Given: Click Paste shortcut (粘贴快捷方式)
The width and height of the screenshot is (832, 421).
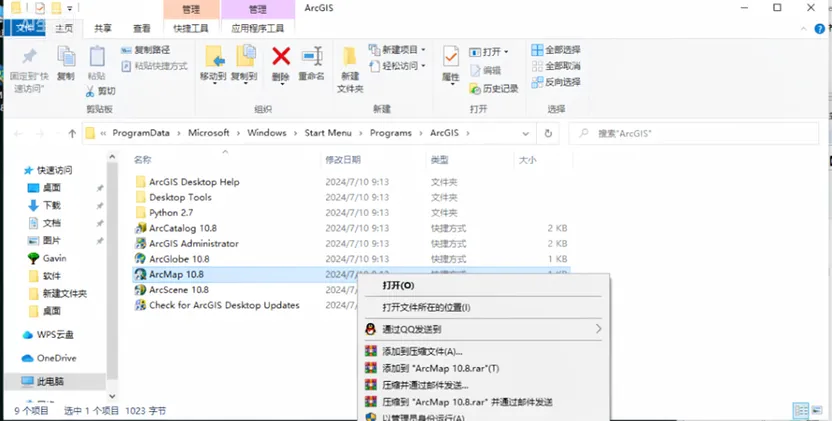Looking at the screenshot, I should click(x=154, y=66).
